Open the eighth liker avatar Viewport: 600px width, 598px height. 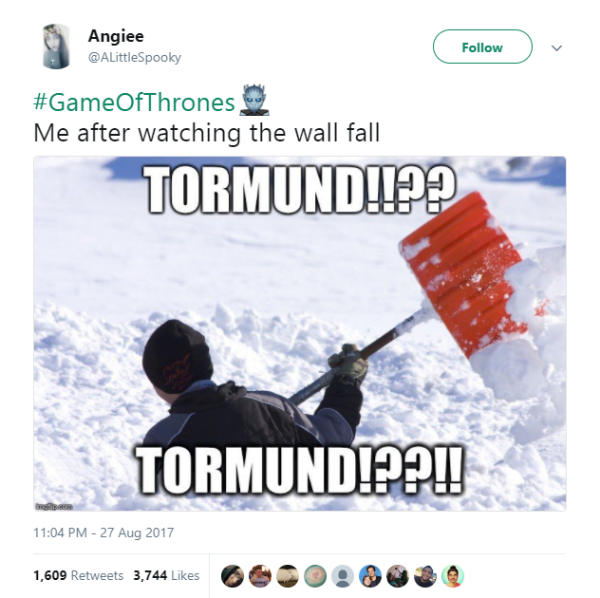coord(425,576)
